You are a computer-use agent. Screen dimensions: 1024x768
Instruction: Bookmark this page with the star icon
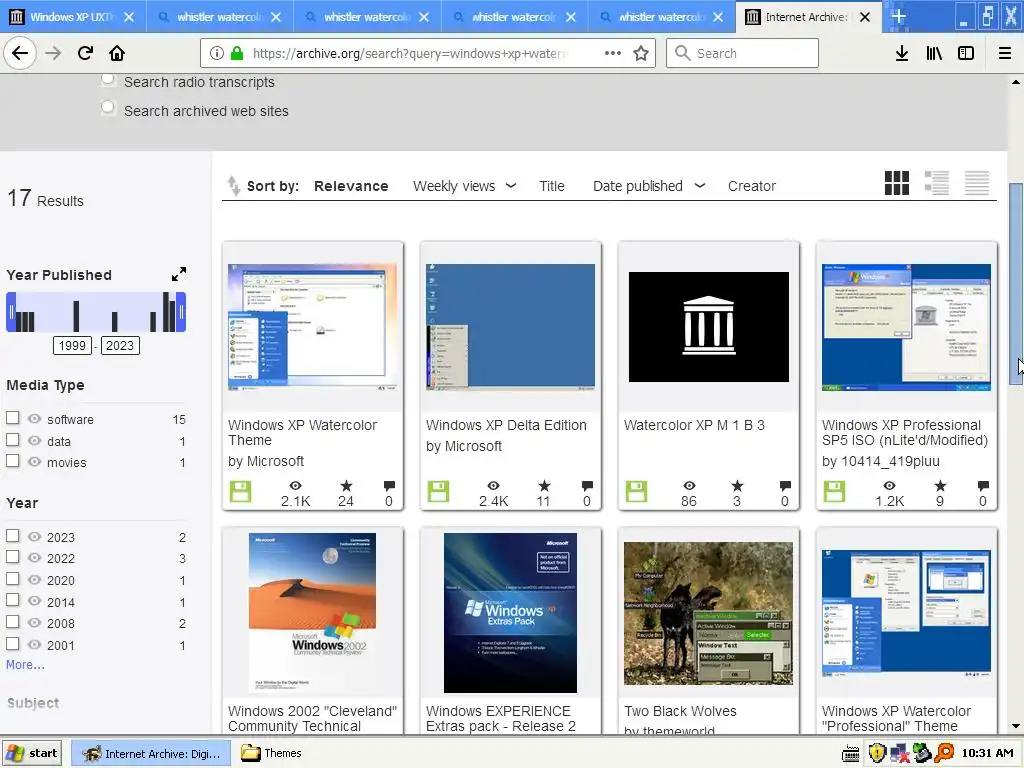[641, 54]
